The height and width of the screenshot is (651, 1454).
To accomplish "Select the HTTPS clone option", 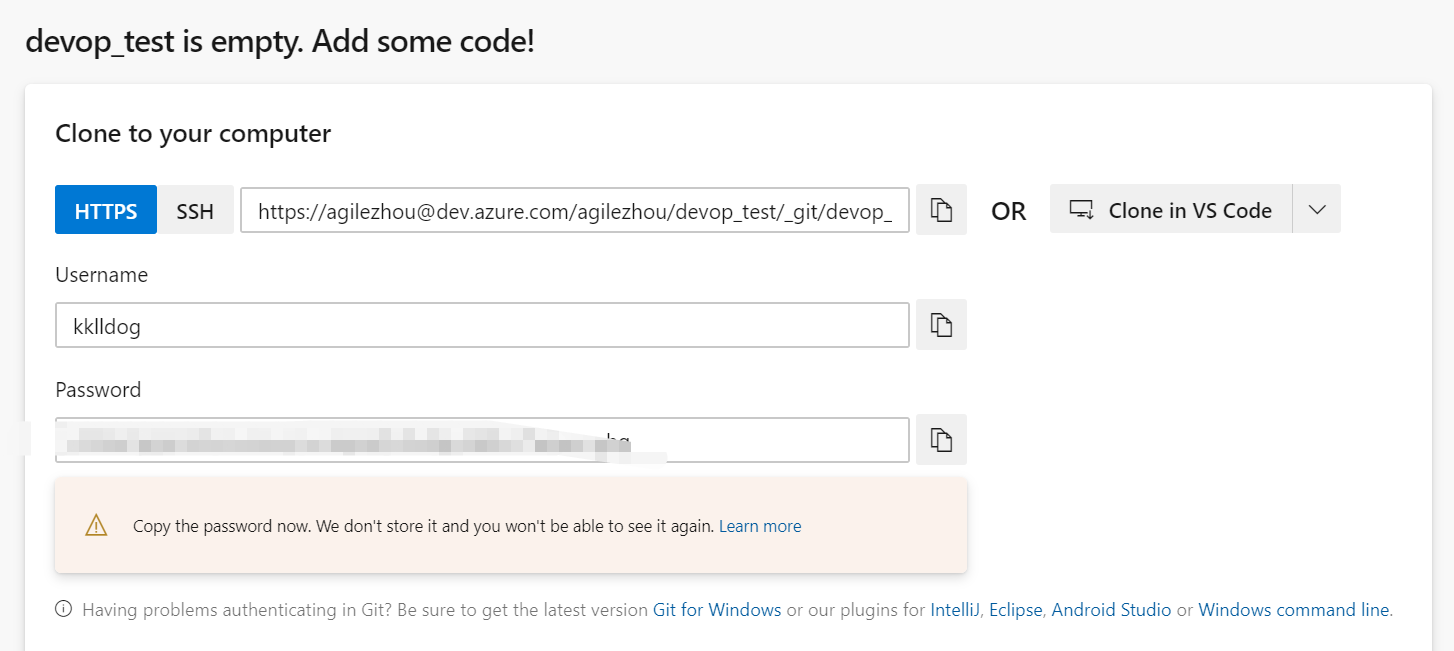I will click(x=106, y=210).
